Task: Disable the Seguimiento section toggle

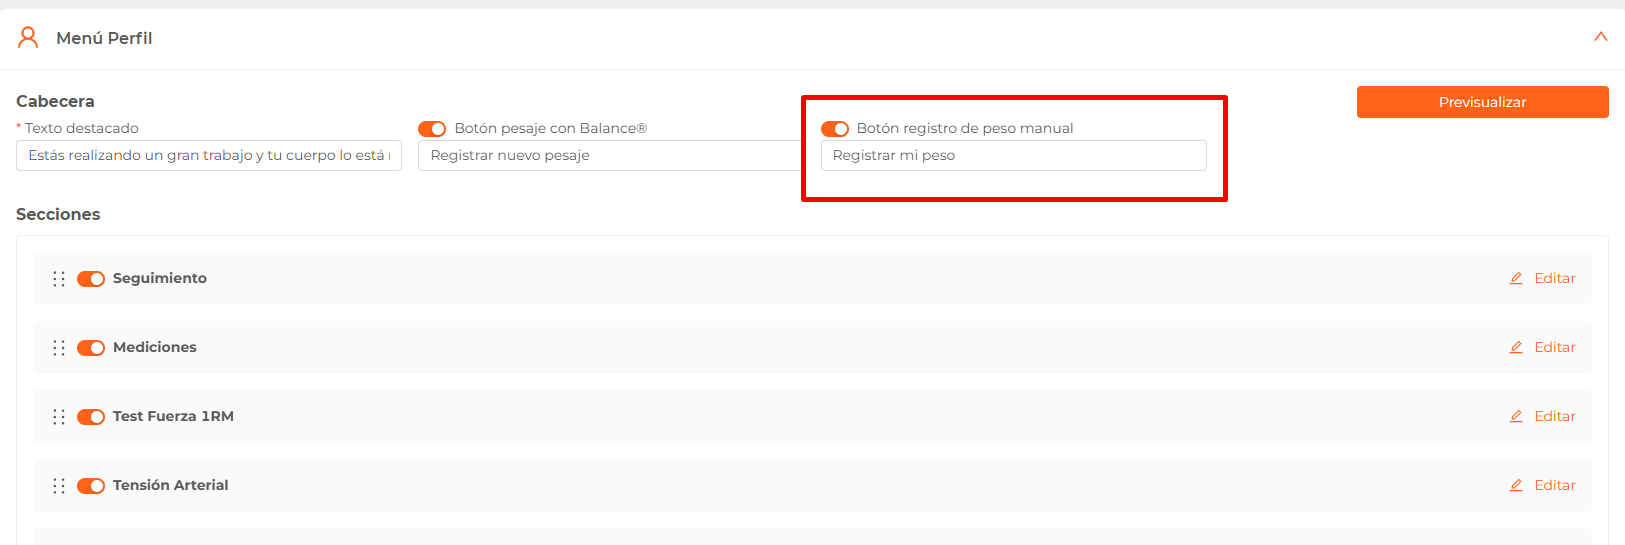Action: 91,279
